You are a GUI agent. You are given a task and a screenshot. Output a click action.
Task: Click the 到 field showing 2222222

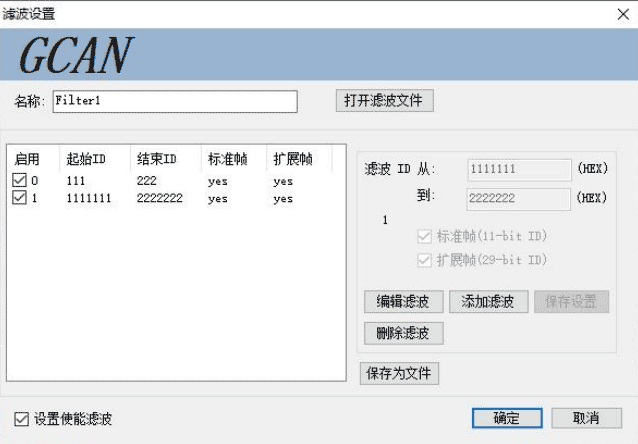[519, 198]
